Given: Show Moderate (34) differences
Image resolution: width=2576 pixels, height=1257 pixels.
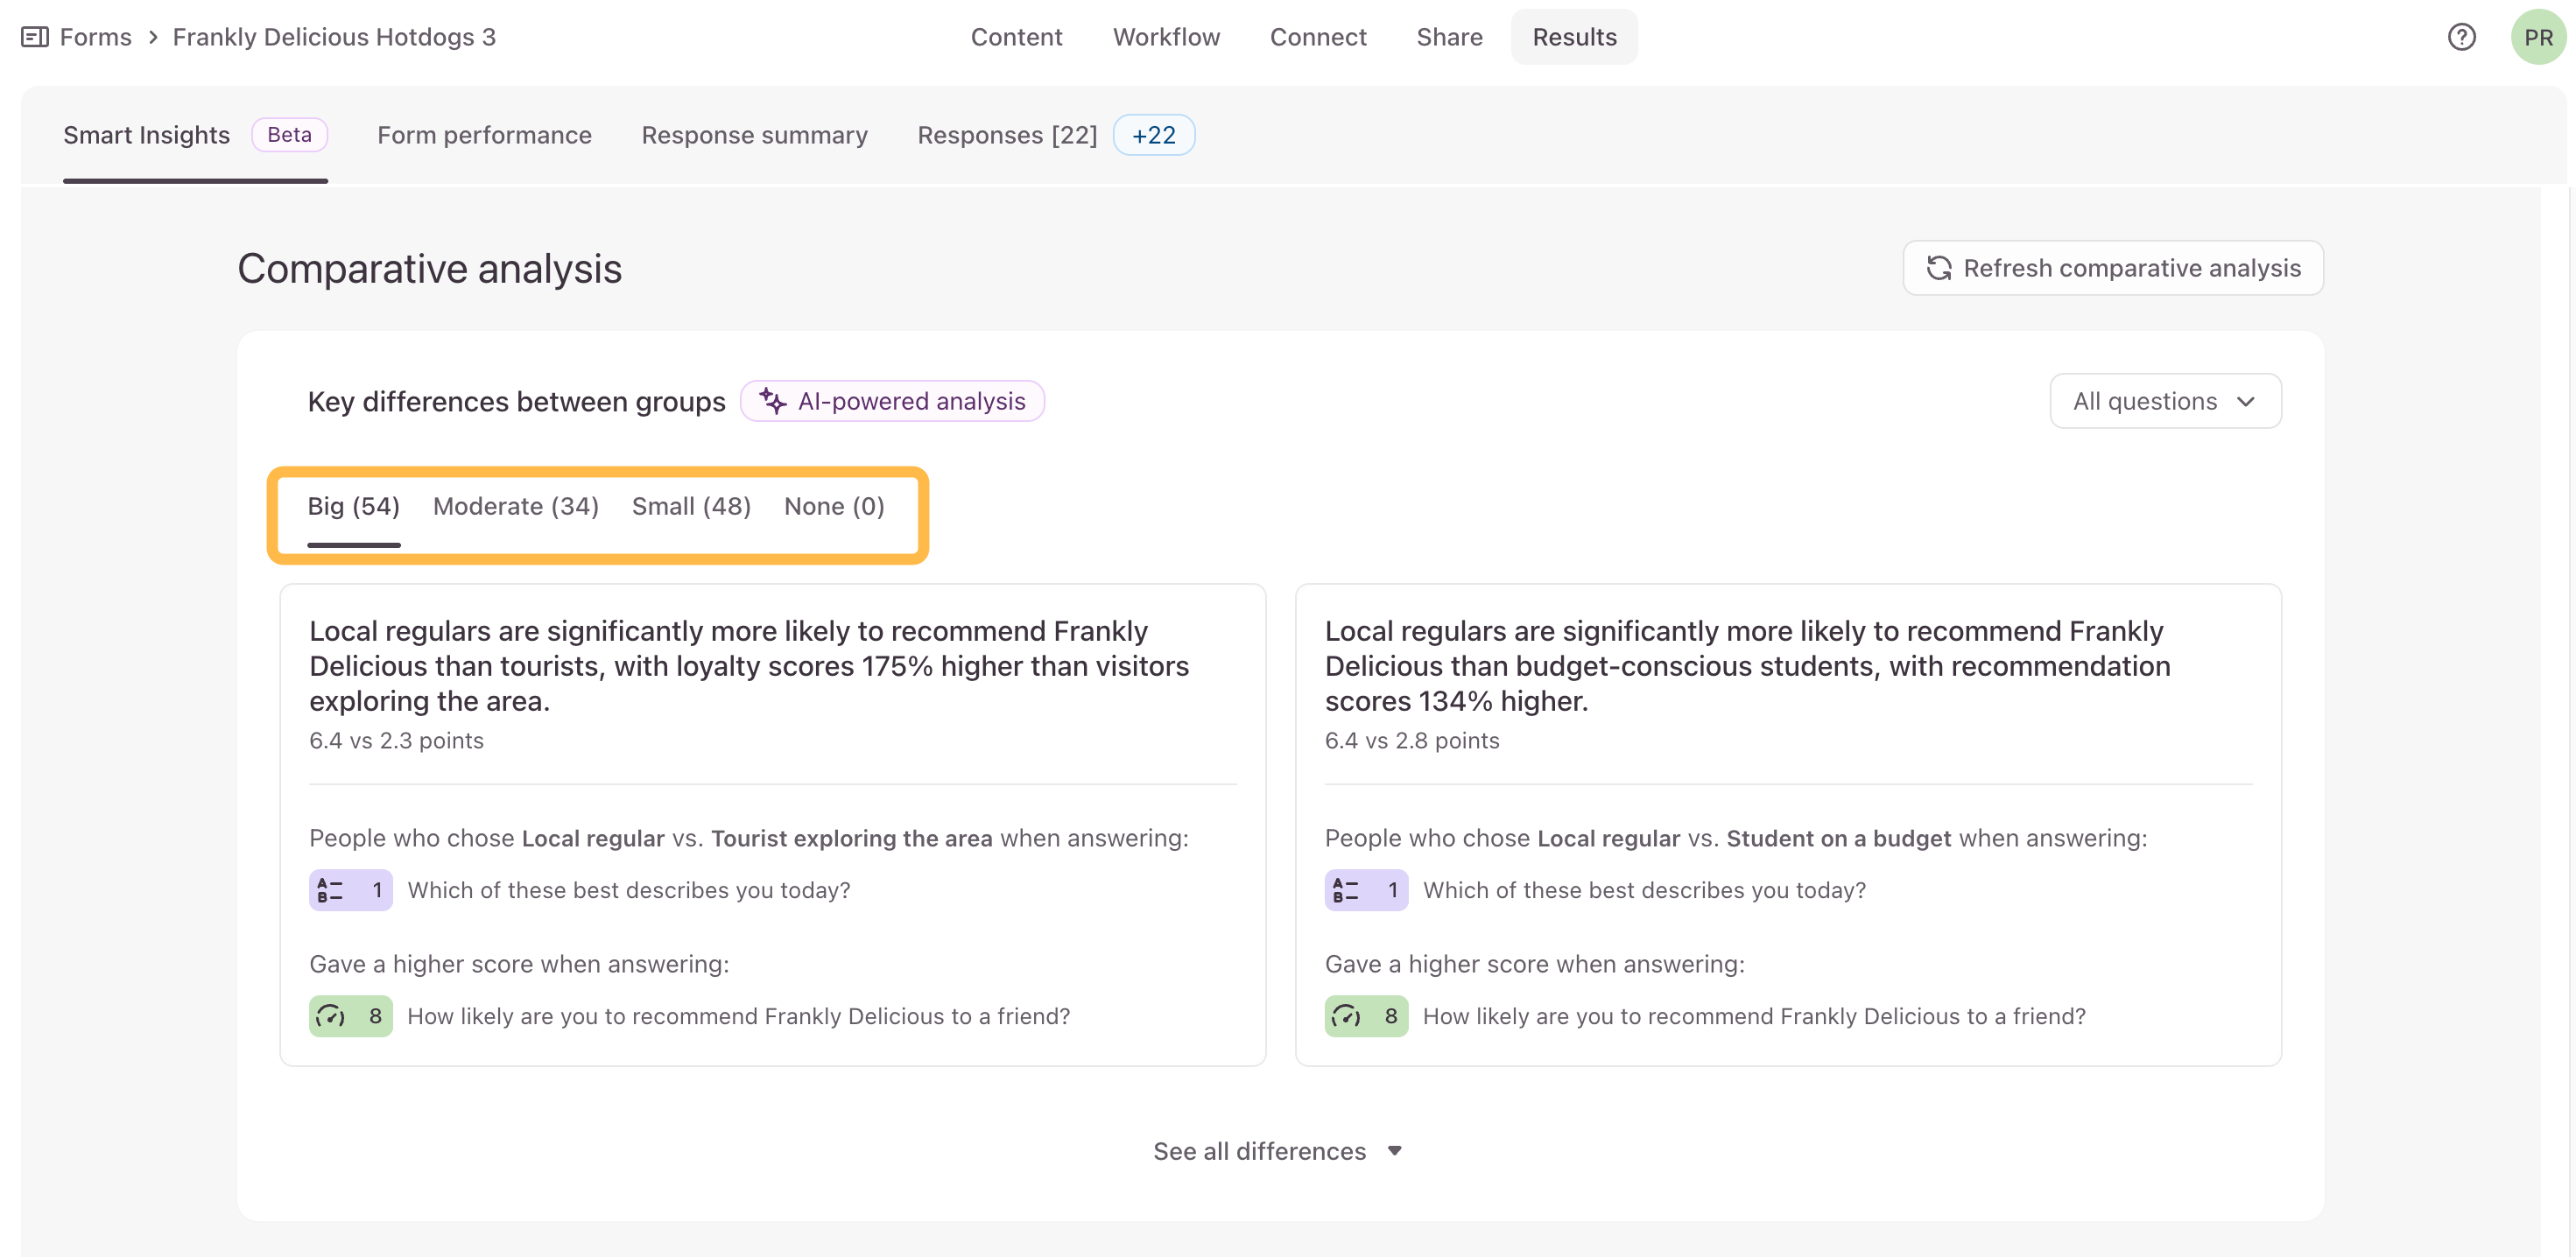Looking at the screenshot, I should [x=516, y=507].
